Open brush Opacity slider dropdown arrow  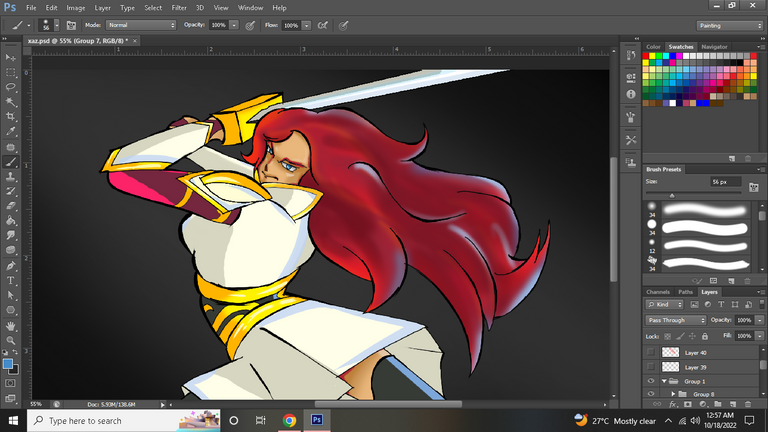click(x=234, y=25)
